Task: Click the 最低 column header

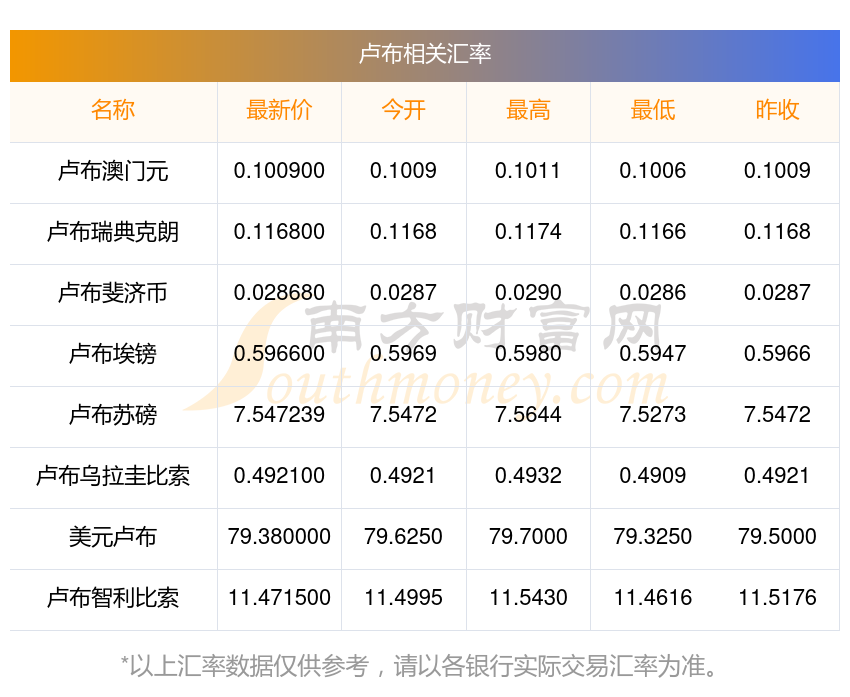Action: click(x=652, y=111)
